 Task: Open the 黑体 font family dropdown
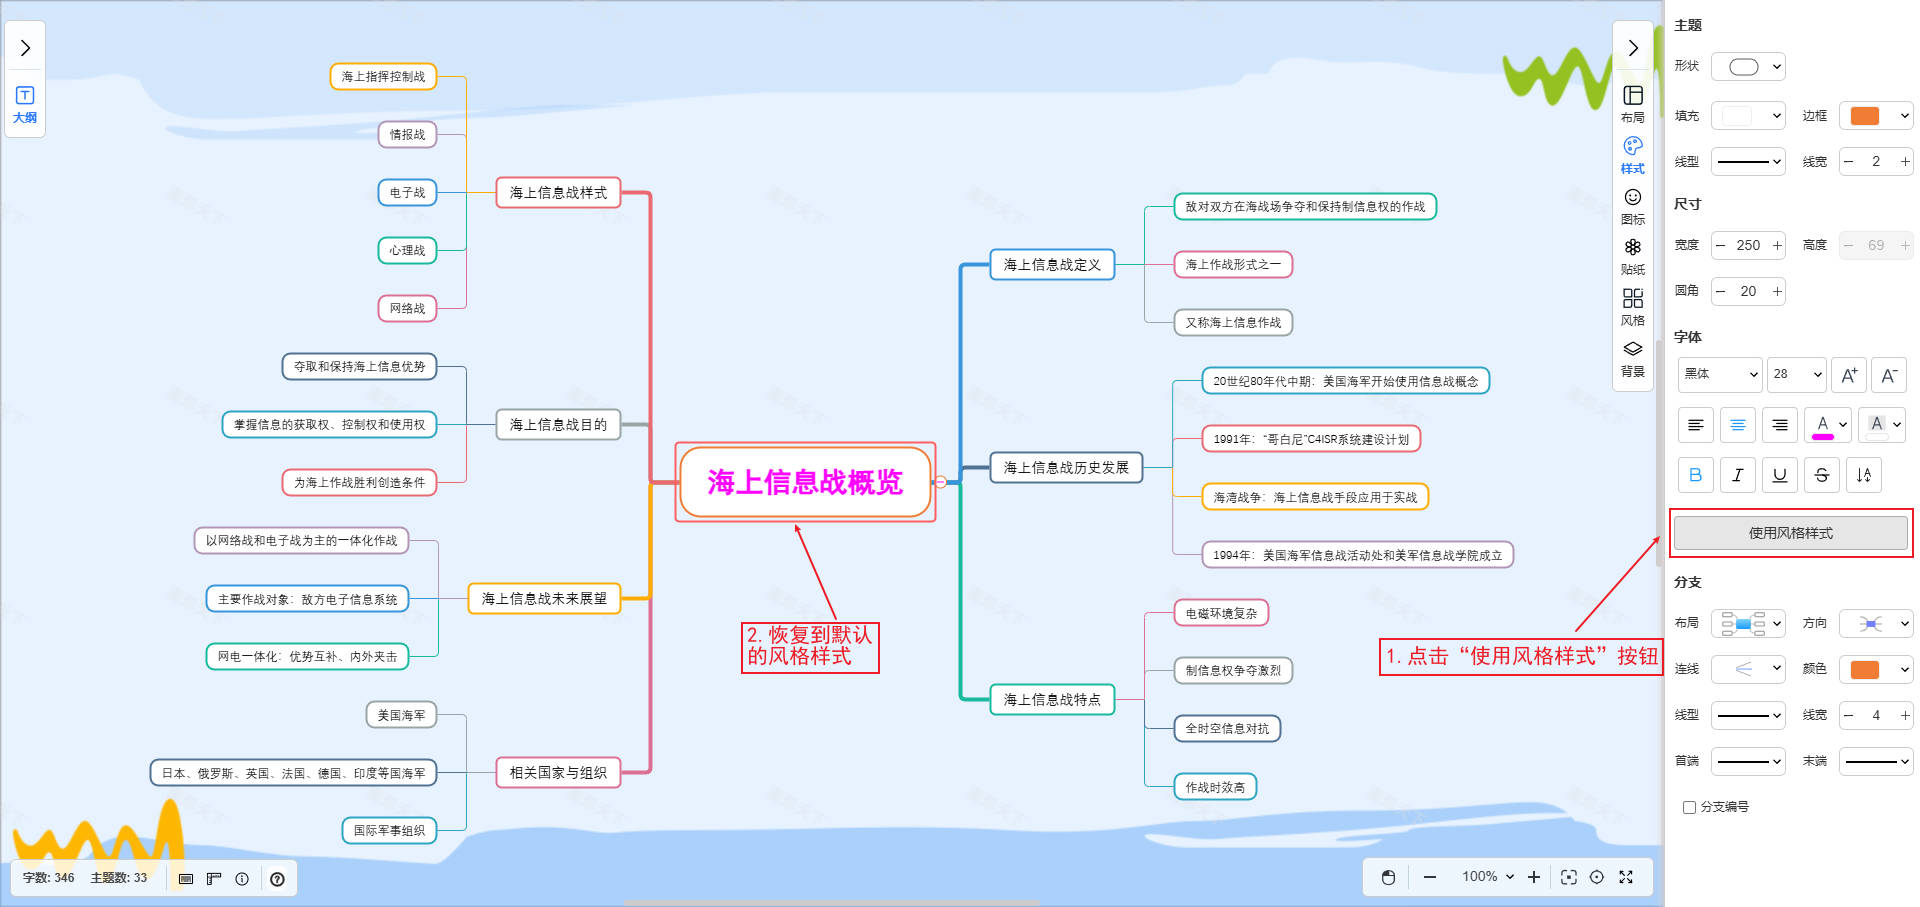coord(1719,374)
